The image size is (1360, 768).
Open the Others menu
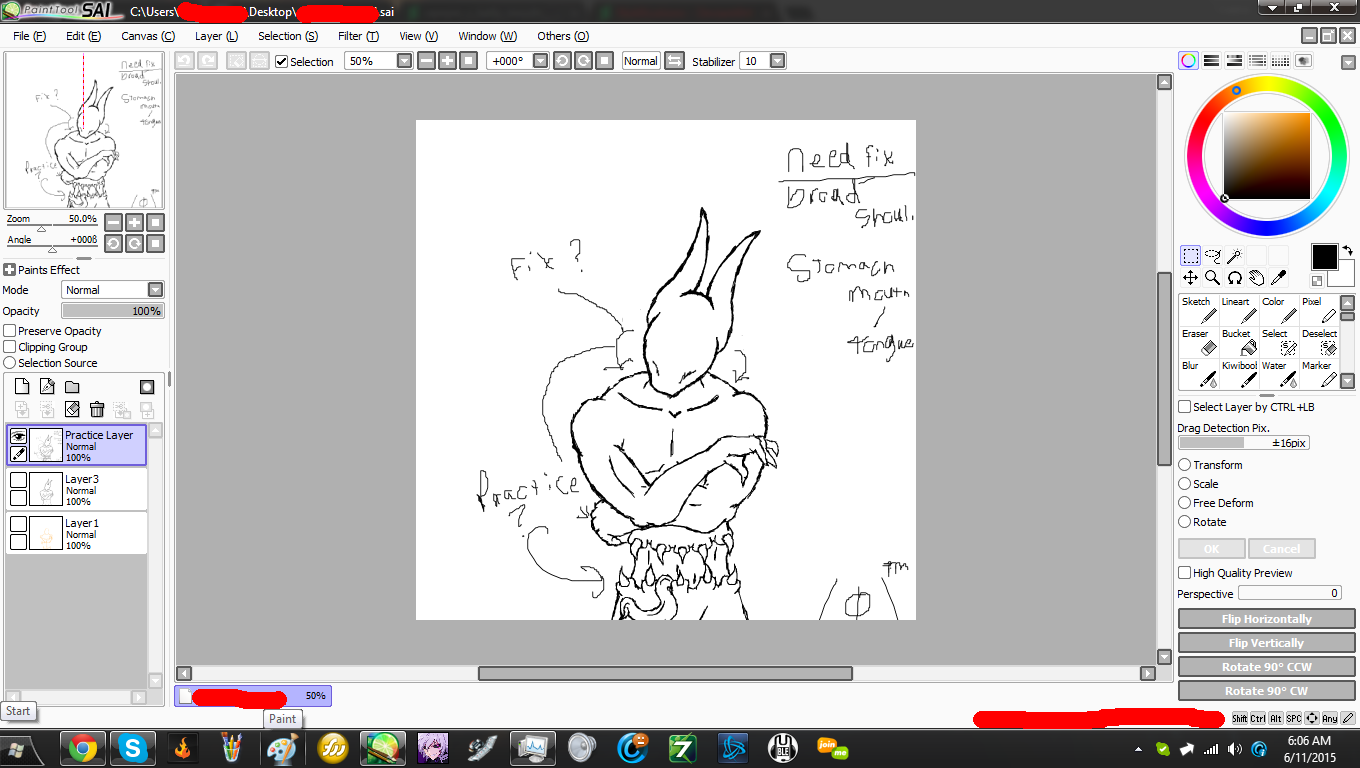[563, 36]
